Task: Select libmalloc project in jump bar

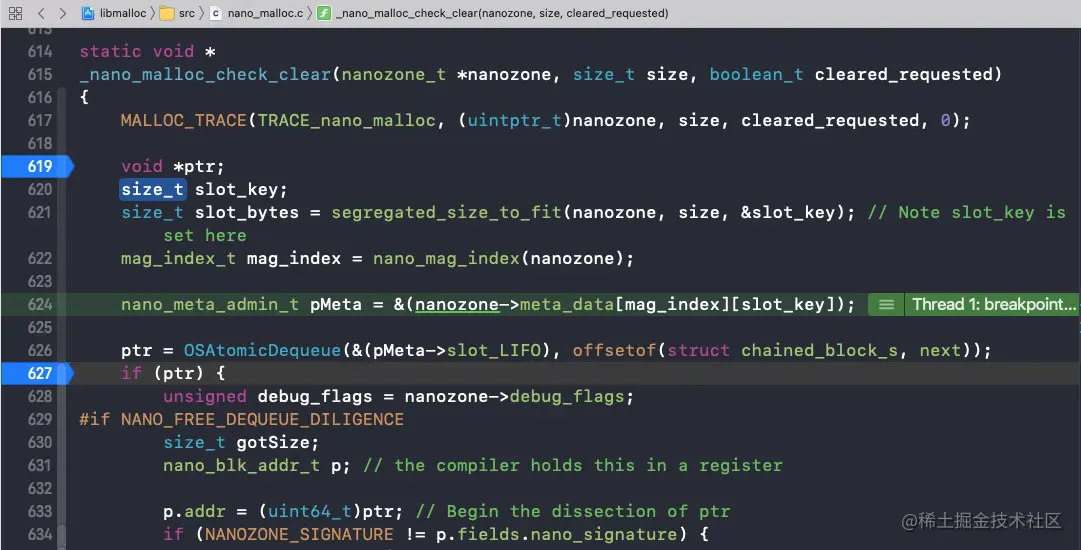Action: (x=123, y=13)
